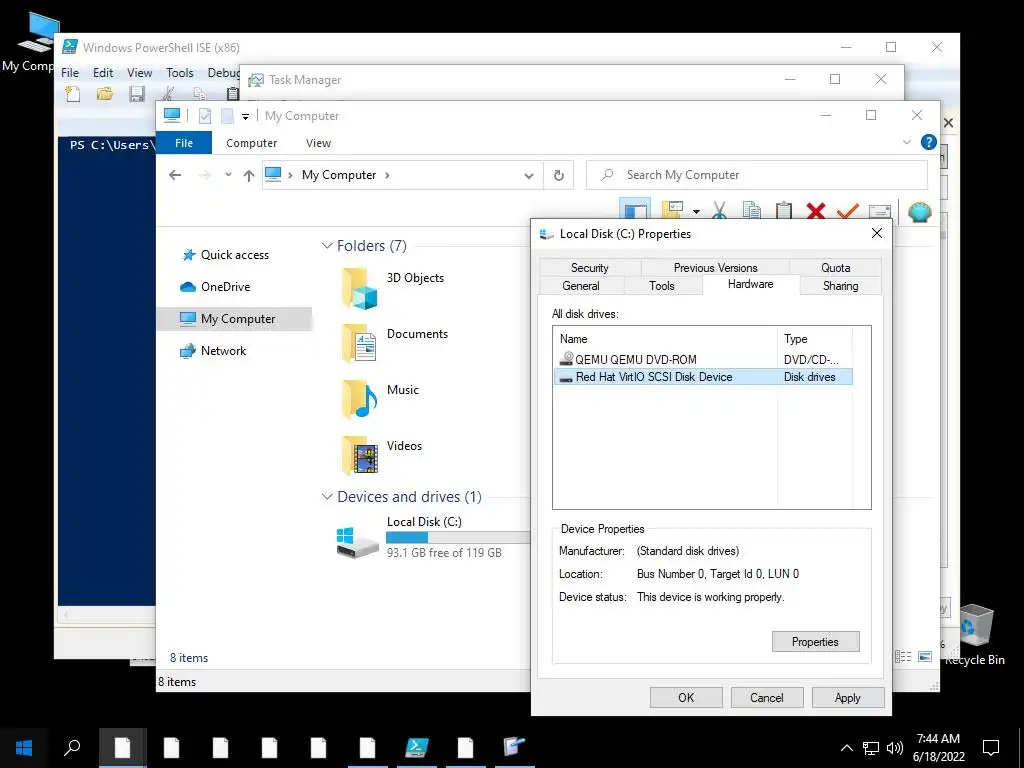The image size is (1024, 768).
Task: Collapse the Devices and drives (1) group
Action: coord(327,497)
